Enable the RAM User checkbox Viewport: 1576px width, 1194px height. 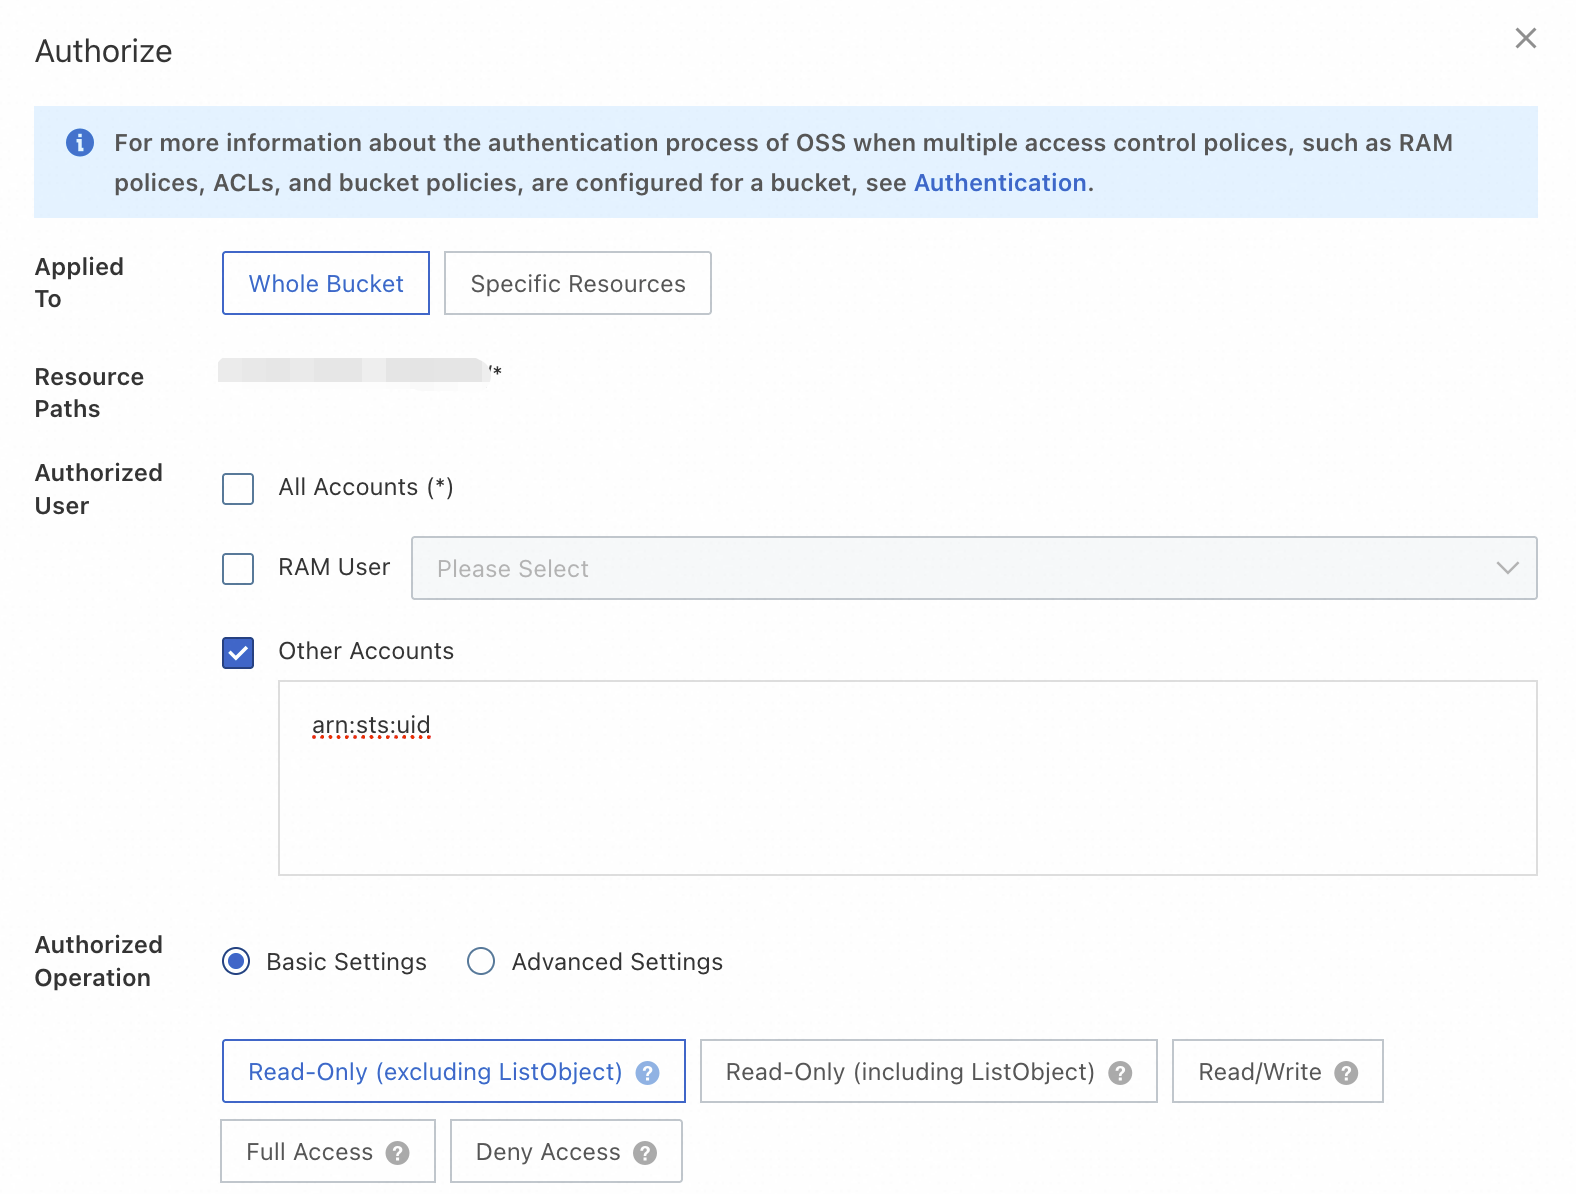coord(238,569)
